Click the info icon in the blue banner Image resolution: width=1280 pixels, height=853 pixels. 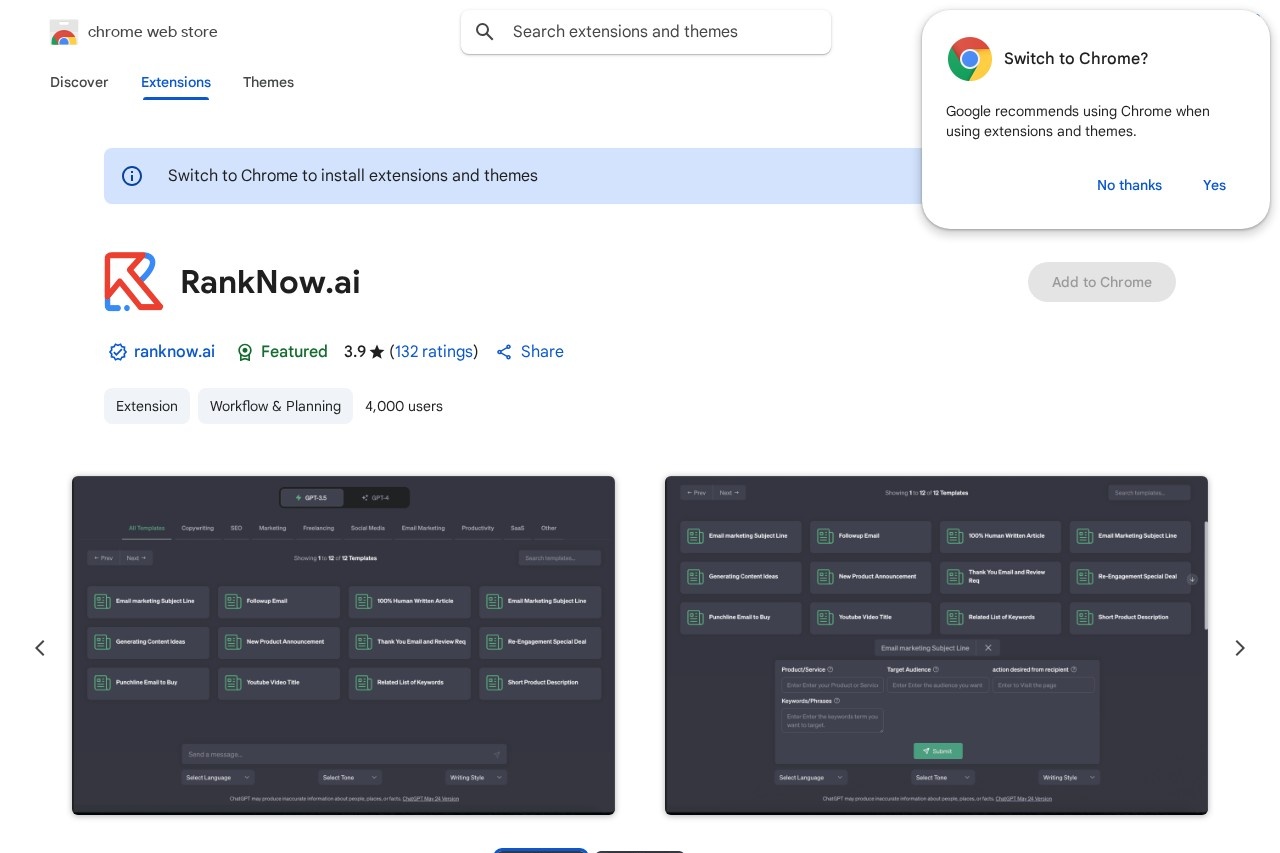132,176
